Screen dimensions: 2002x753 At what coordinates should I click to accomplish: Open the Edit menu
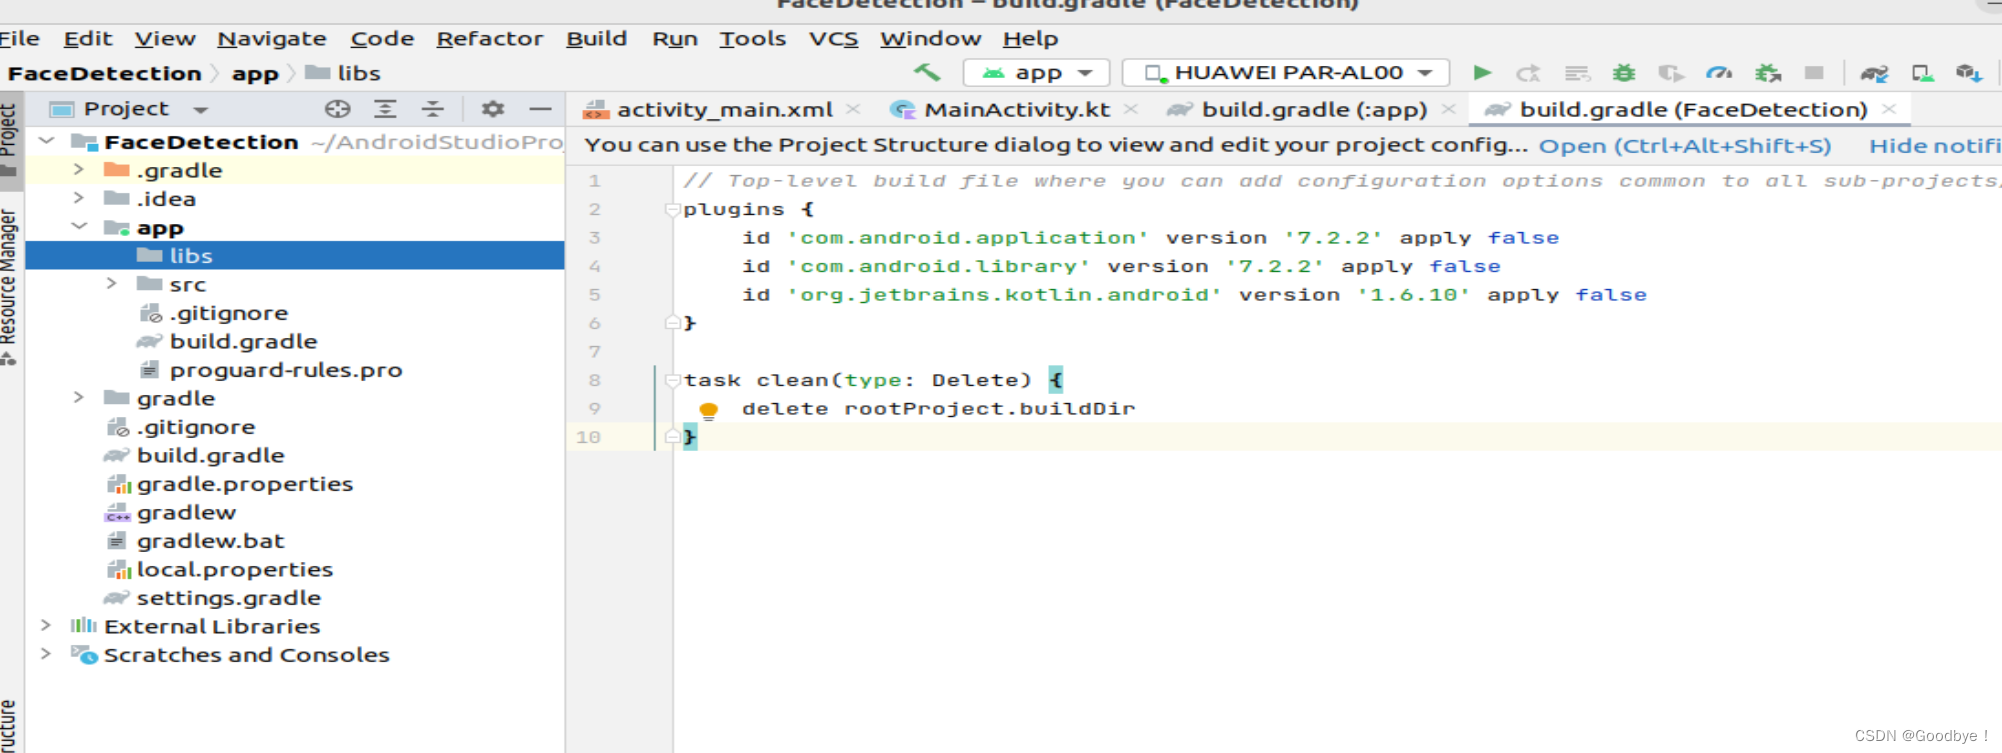pyautogui.click(x=88, y=38)
